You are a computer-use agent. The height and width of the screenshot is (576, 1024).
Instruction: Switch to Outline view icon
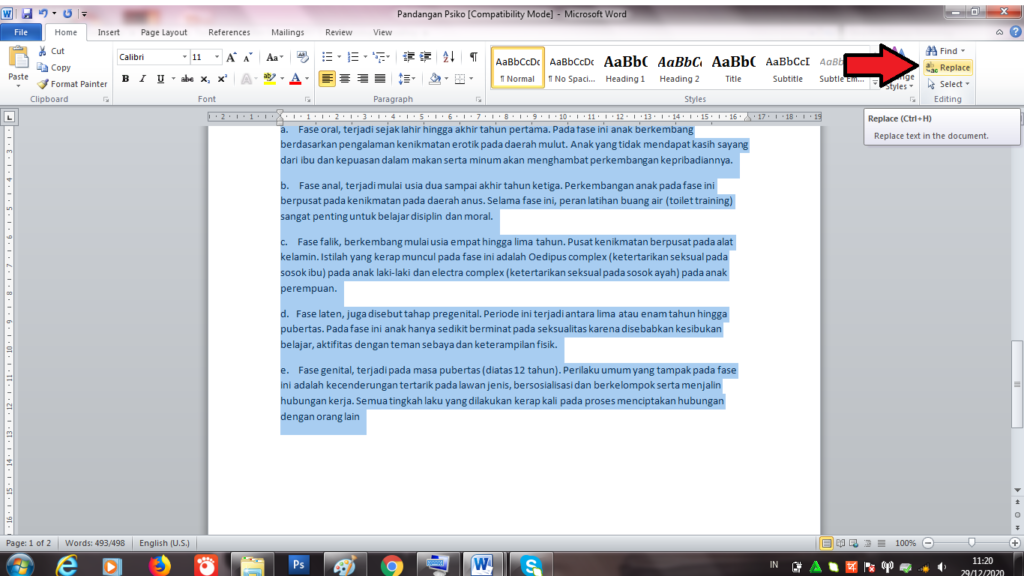[x=868, y=543]
